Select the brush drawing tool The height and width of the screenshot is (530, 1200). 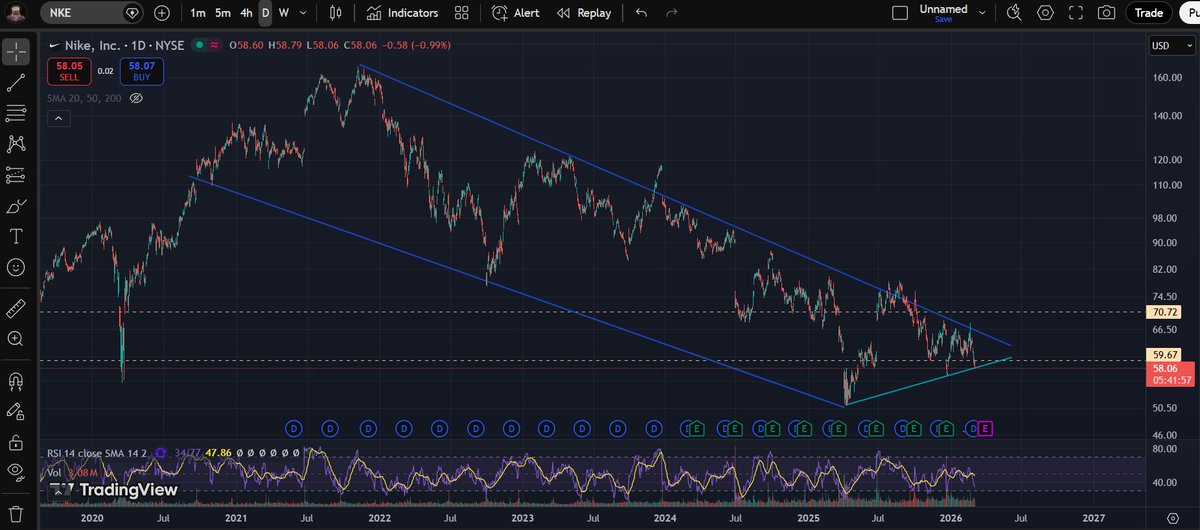click(16, 206)
